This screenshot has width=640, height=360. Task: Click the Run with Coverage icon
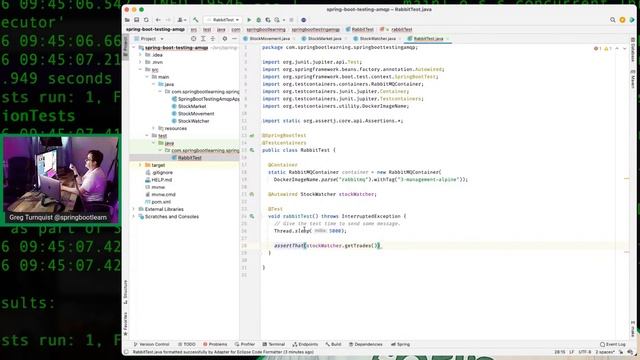click(268, 20)
